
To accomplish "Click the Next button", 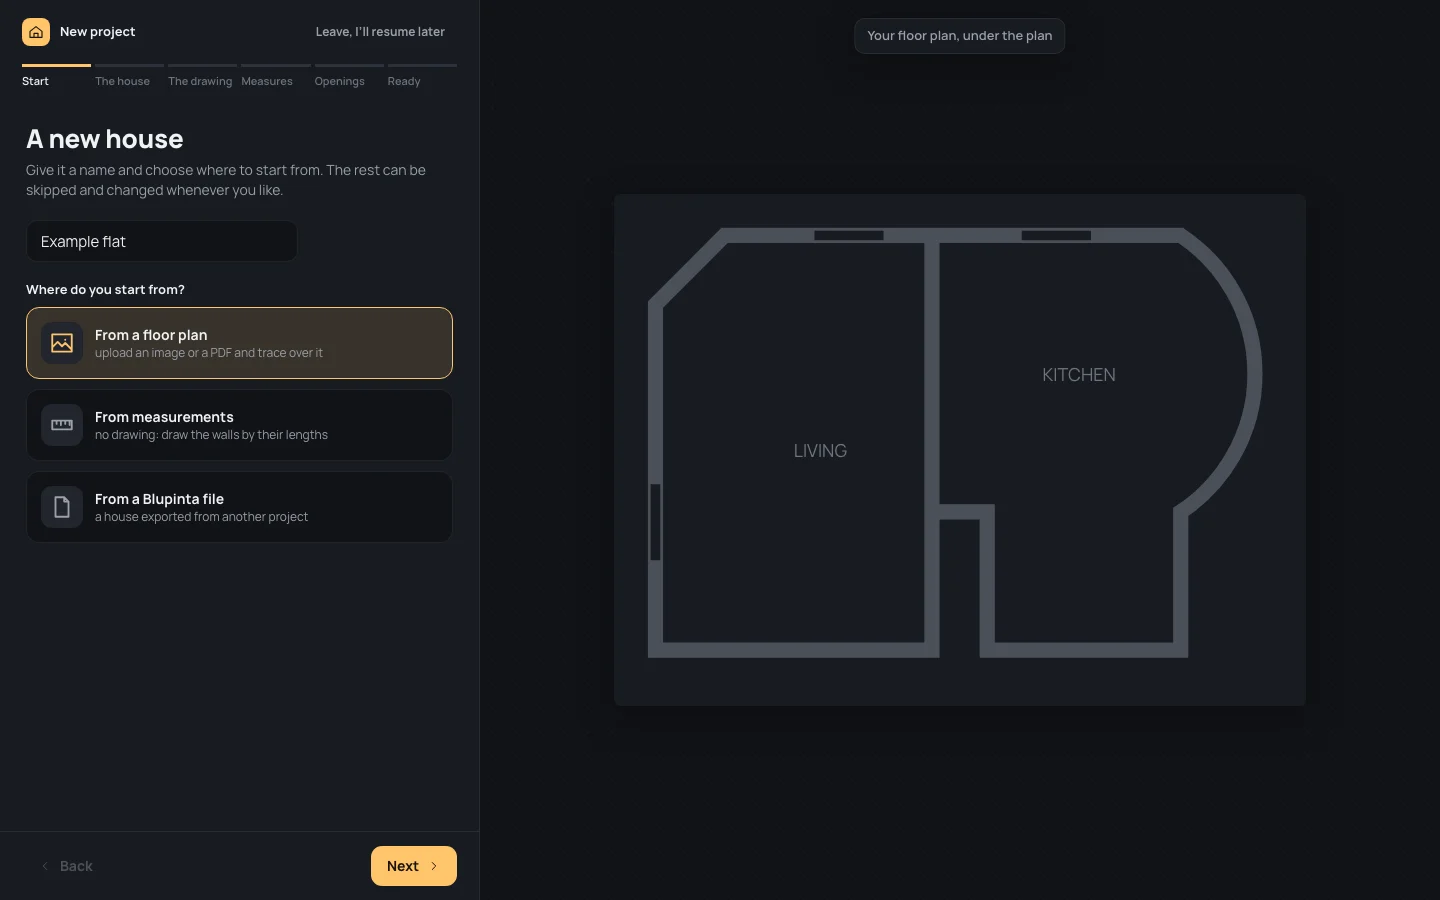I will 414,866.
